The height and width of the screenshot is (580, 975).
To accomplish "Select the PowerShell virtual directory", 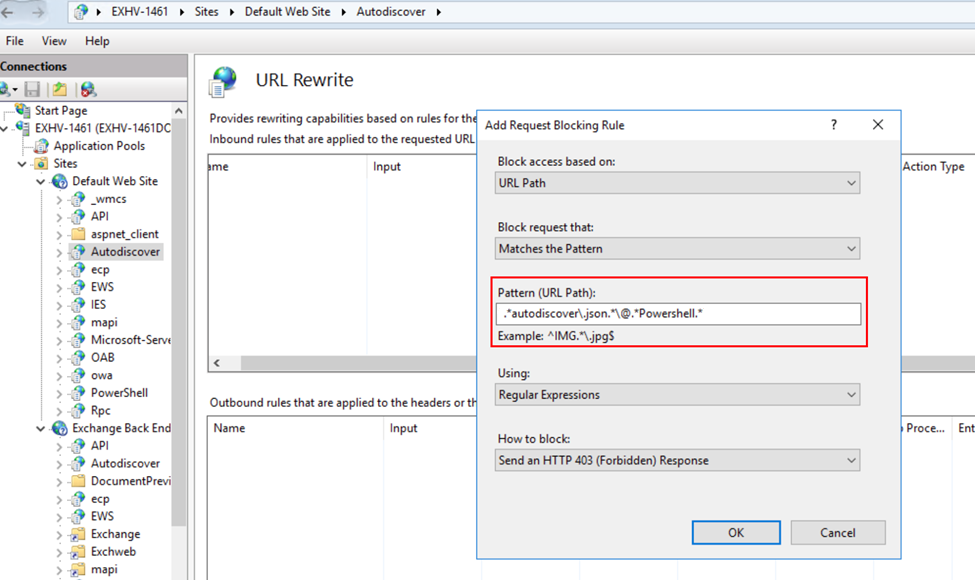I will 119,393.
